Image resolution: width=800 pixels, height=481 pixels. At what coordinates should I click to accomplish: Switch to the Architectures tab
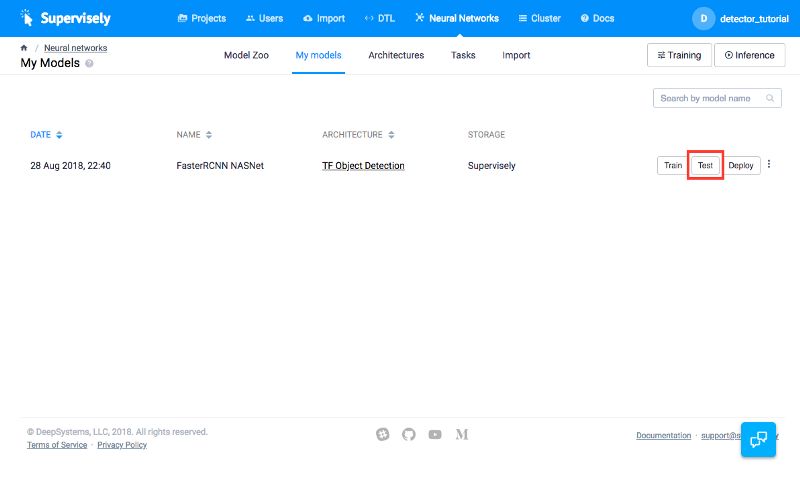tap(396, 55)
